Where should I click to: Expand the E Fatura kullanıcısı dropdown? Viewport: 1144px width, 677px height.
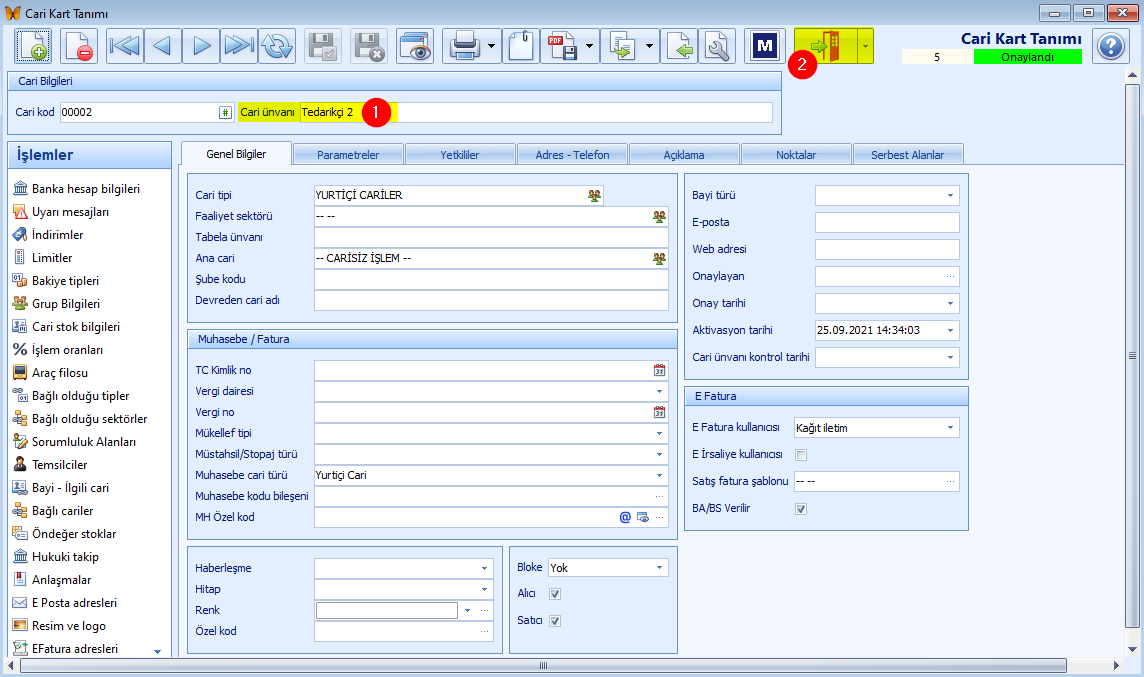[950, 428]
